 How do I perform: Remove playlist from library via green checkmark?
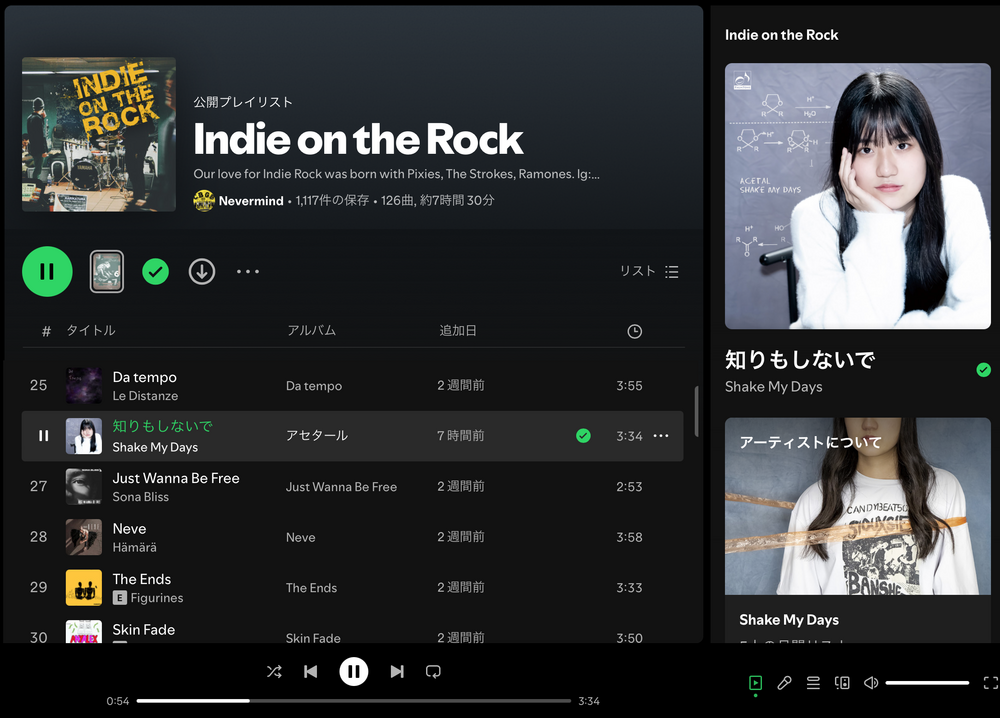coord(156,272)
